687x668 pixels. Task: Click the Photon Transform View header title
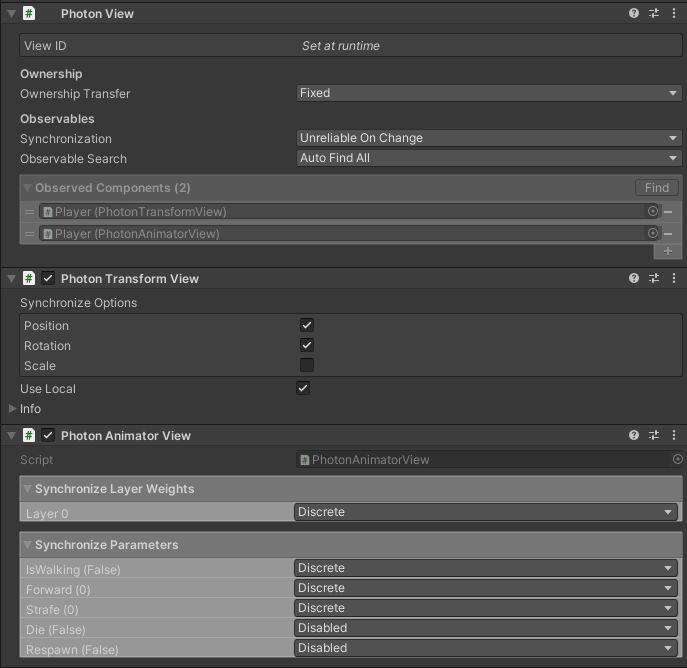[130, 279]
